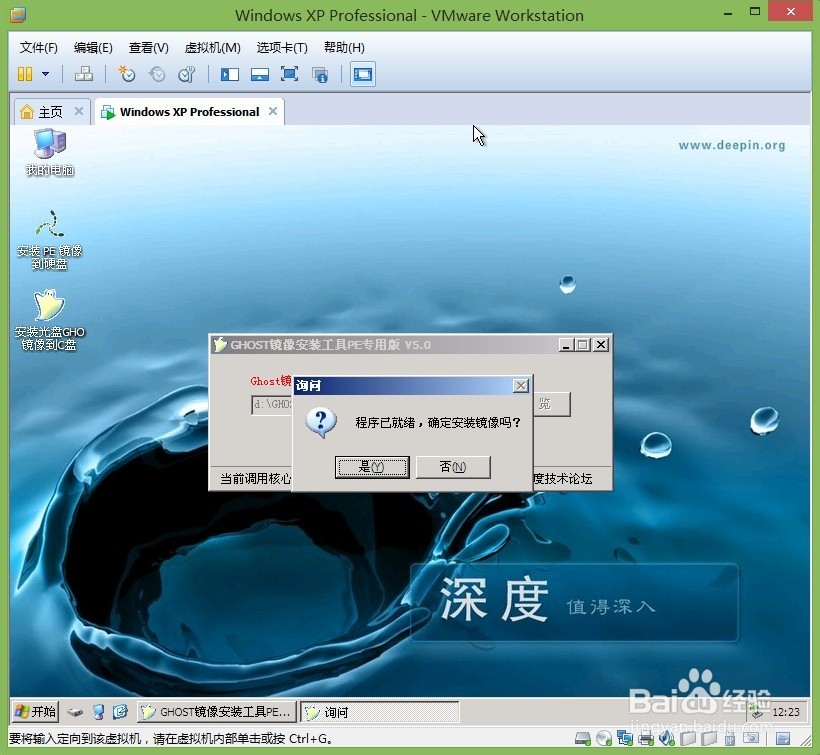Click the refresh-window quick-launch icon in taskbar
Image resolution: width=820 pixels, height=755 pixels.
tap(120, 712)
